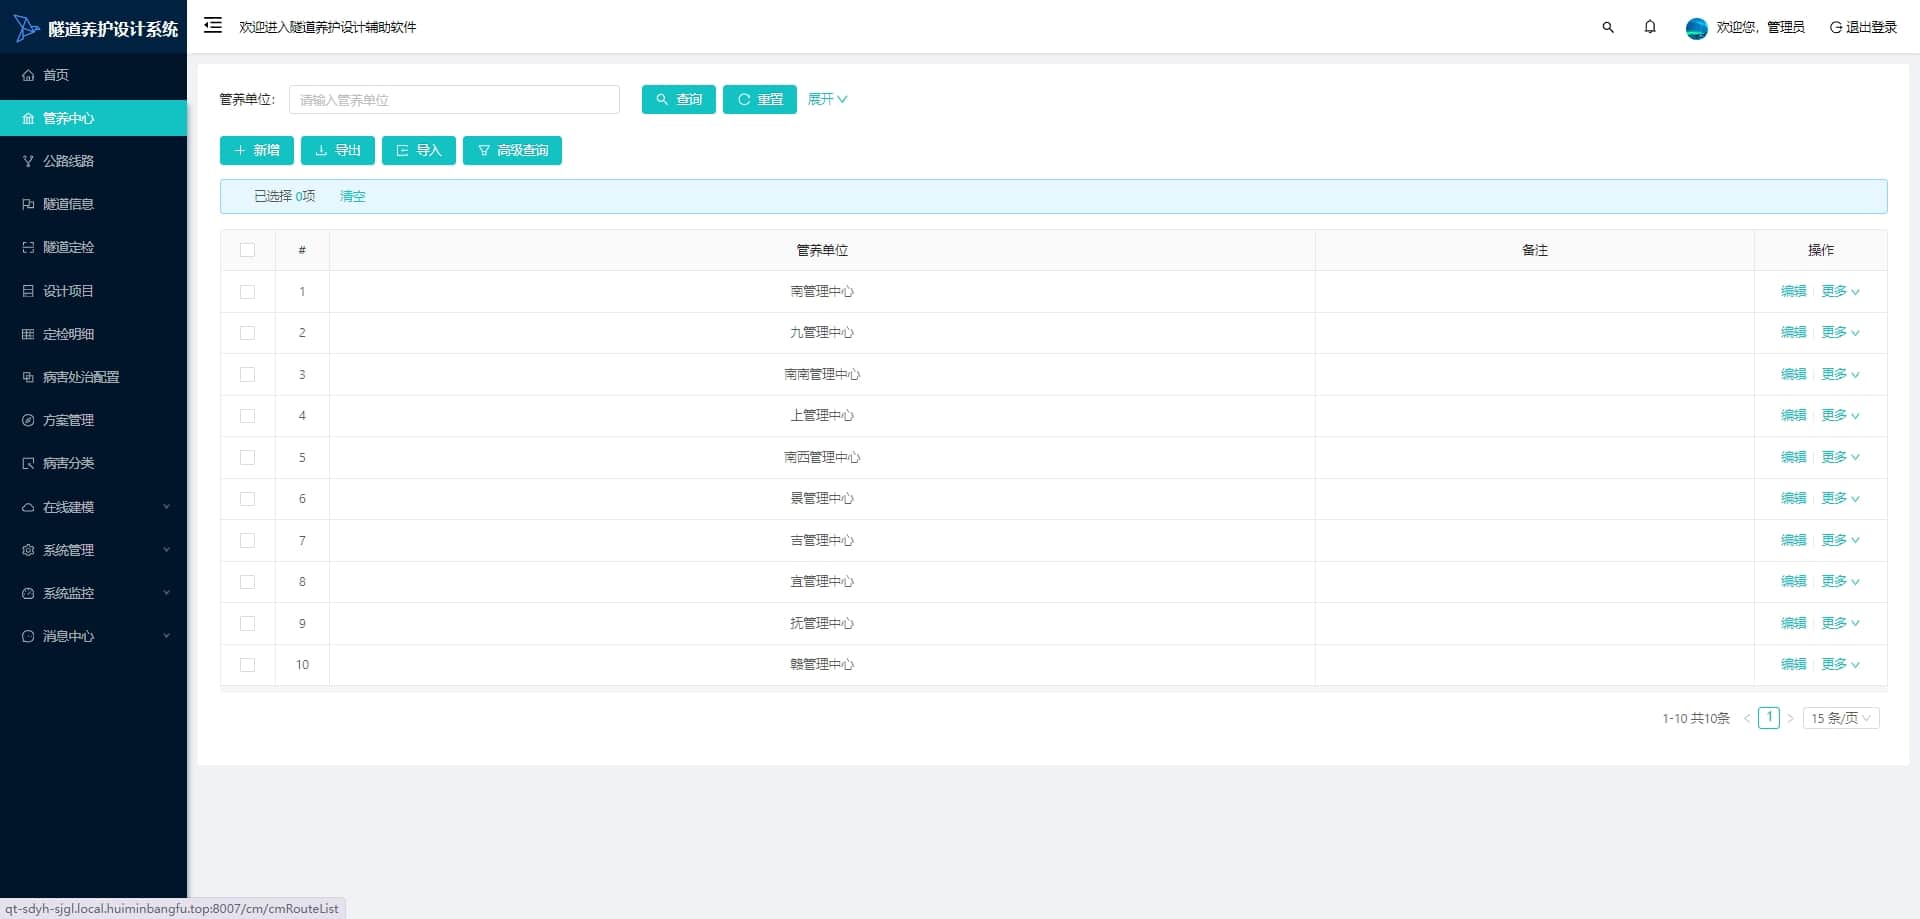Open 方案管理 menu item
The height and width of the screenshot is (919, 1920).
(93, 420)
